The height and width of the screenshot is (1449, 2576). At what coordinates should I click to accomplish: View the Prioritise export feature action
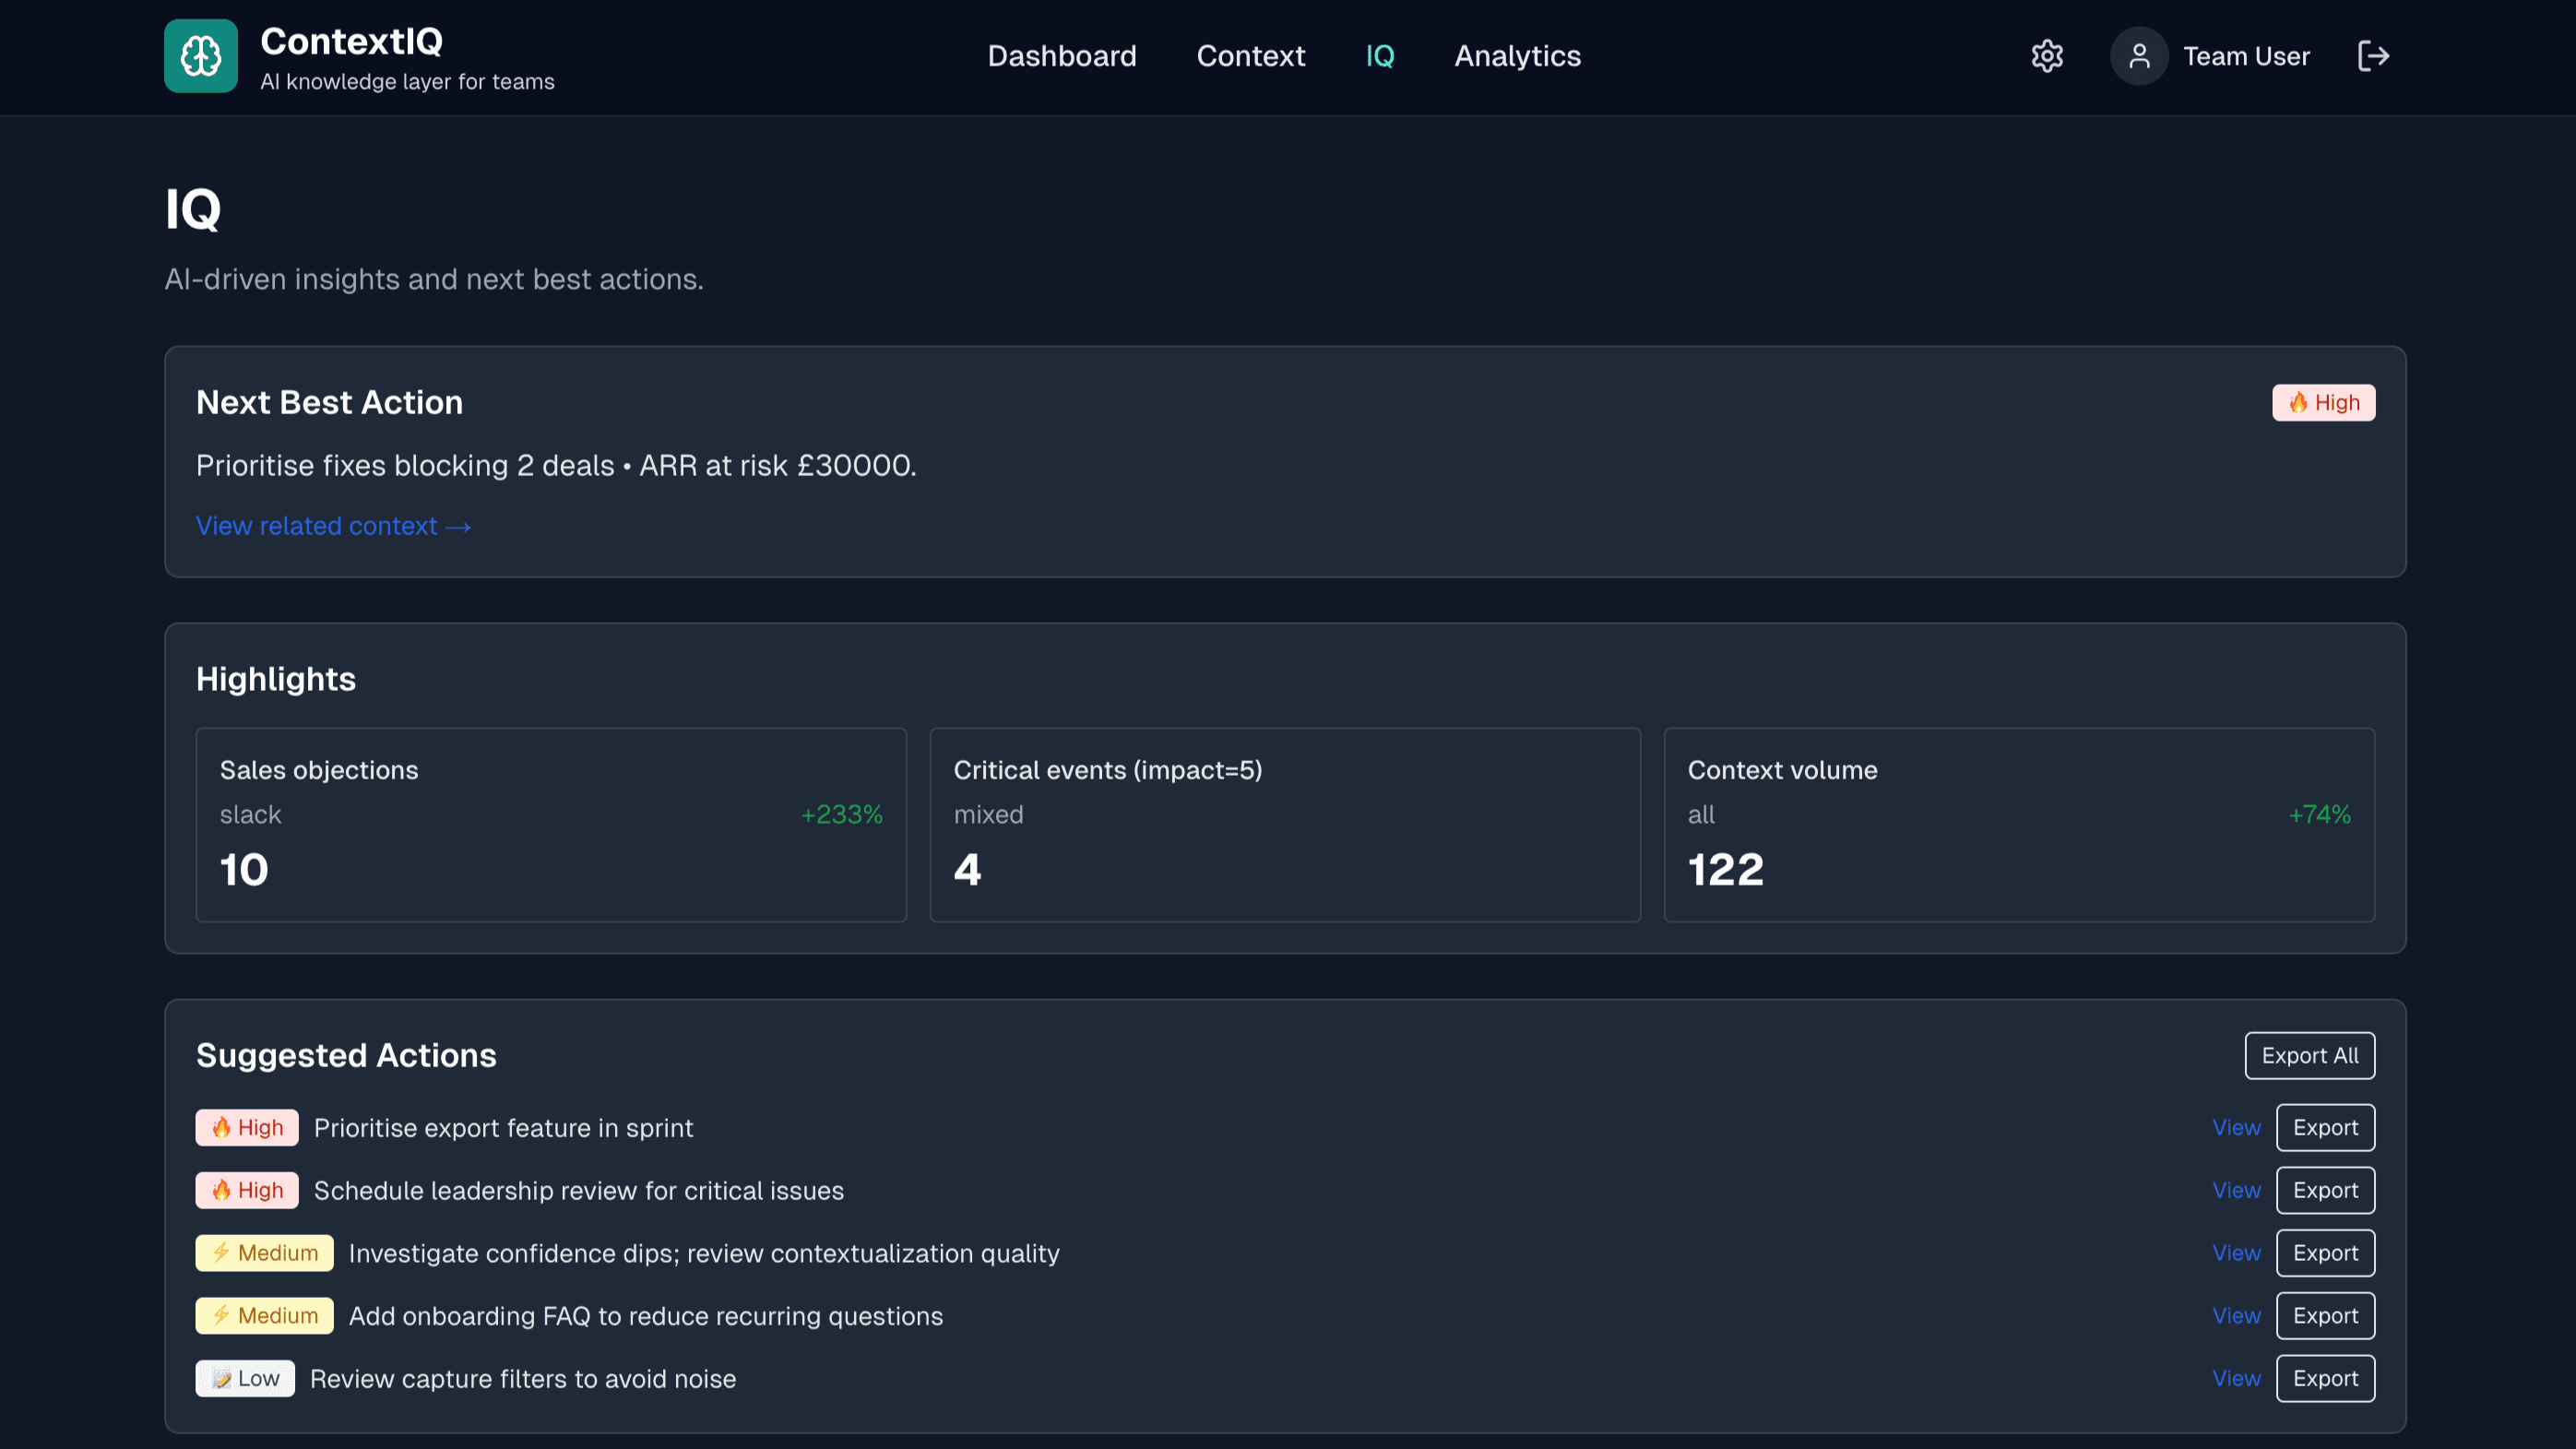pyautogui.click(x=2236, y=1128)
